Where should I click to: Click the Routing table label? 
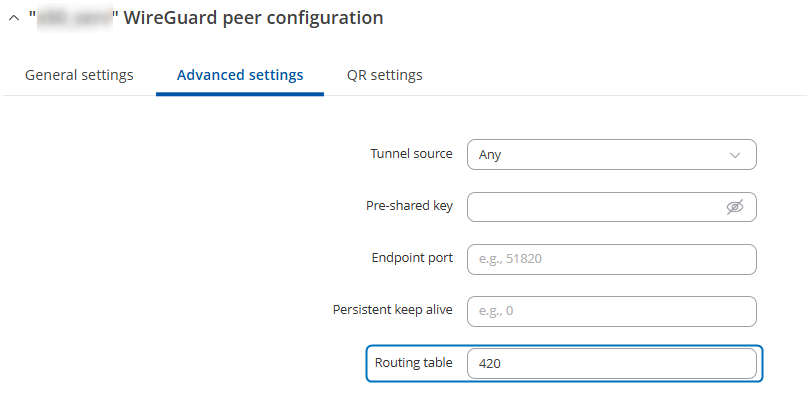pyautogui.click(x=413, y=362)
